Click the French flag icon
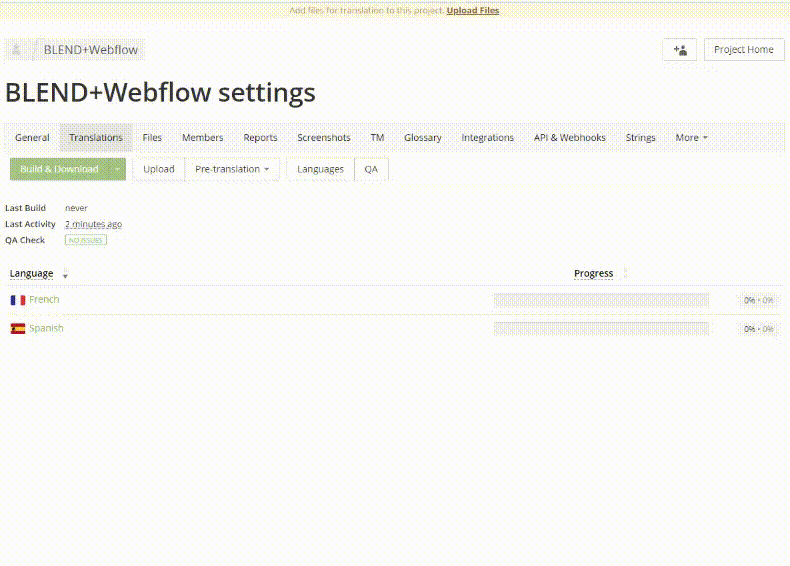The image size is (790, 566). tap(18, 300)
